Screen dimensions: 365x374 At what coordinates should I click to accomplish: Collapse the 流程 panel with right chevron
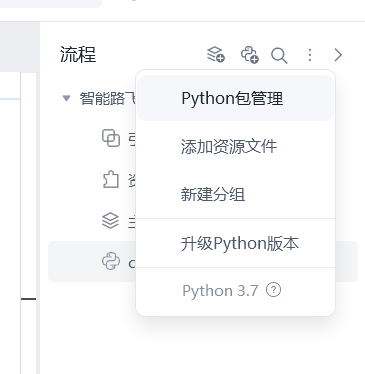[x=338, y=55]
